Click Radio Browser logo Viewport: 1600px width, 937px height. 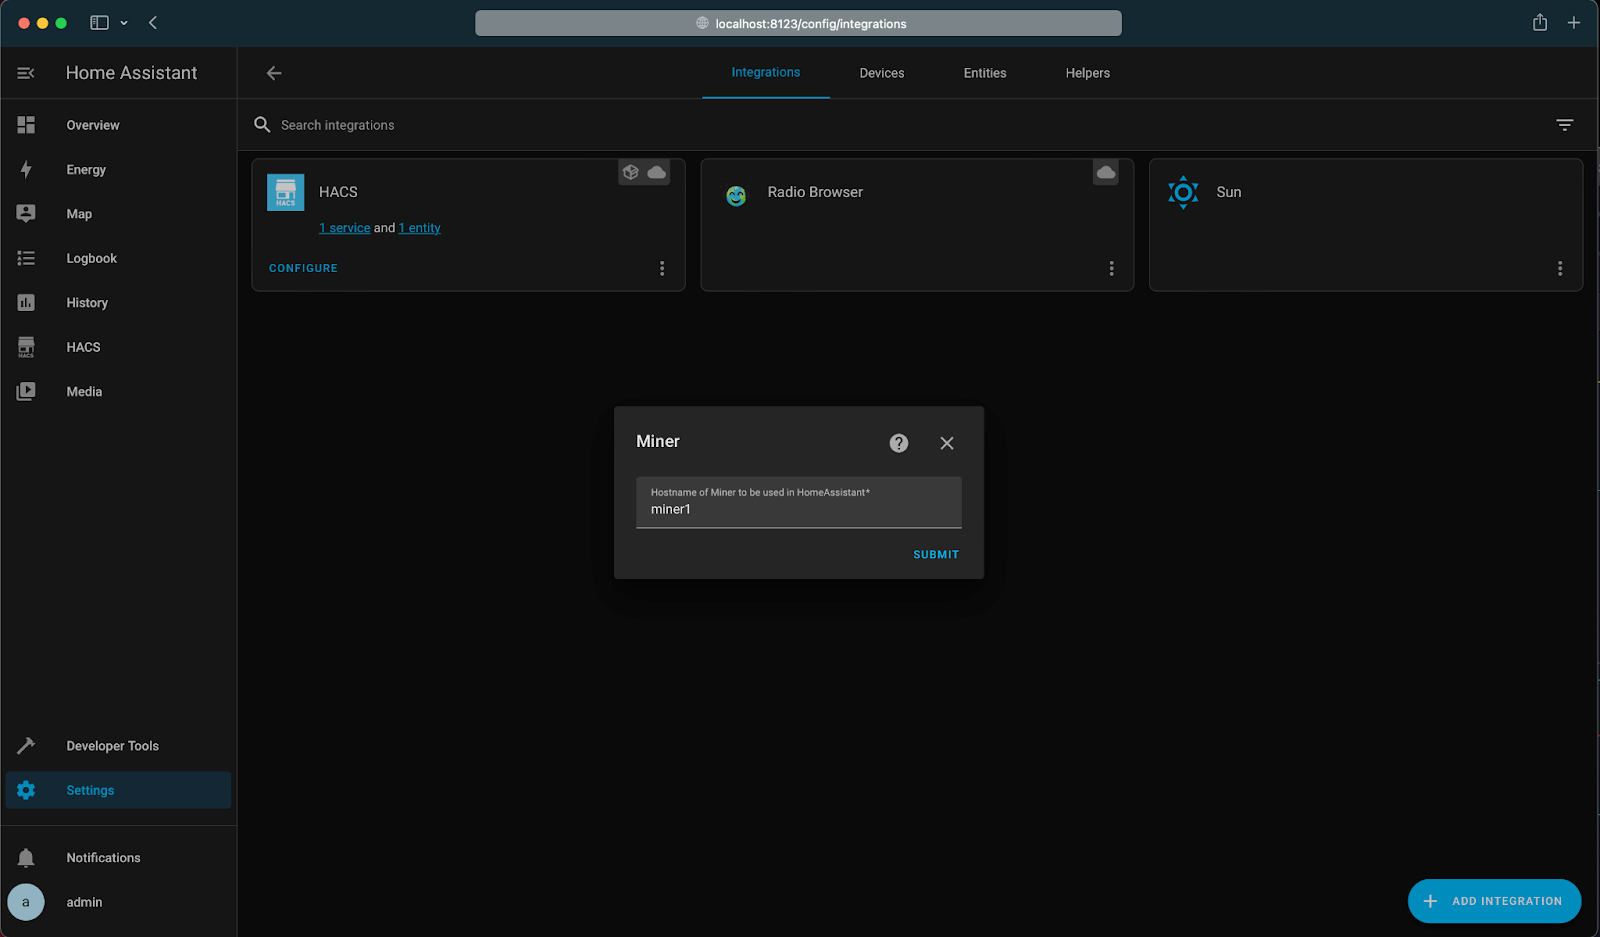(x=736, y=196)
